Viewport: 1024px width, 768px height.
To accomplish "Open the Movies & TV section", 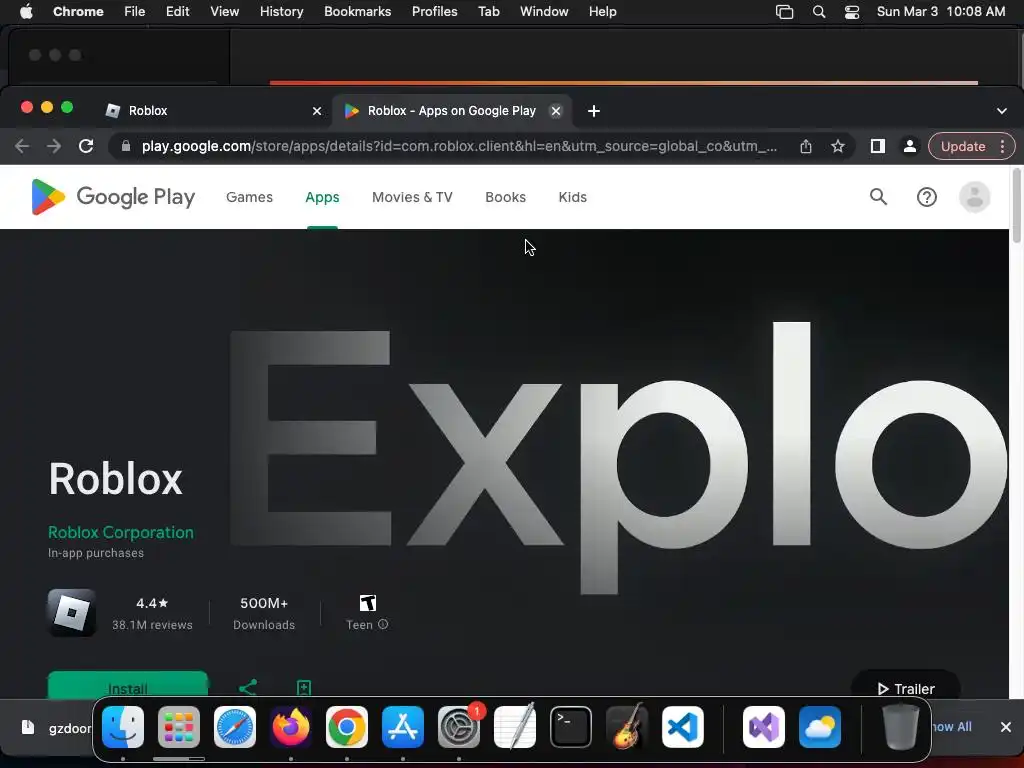I will [412, 197].
